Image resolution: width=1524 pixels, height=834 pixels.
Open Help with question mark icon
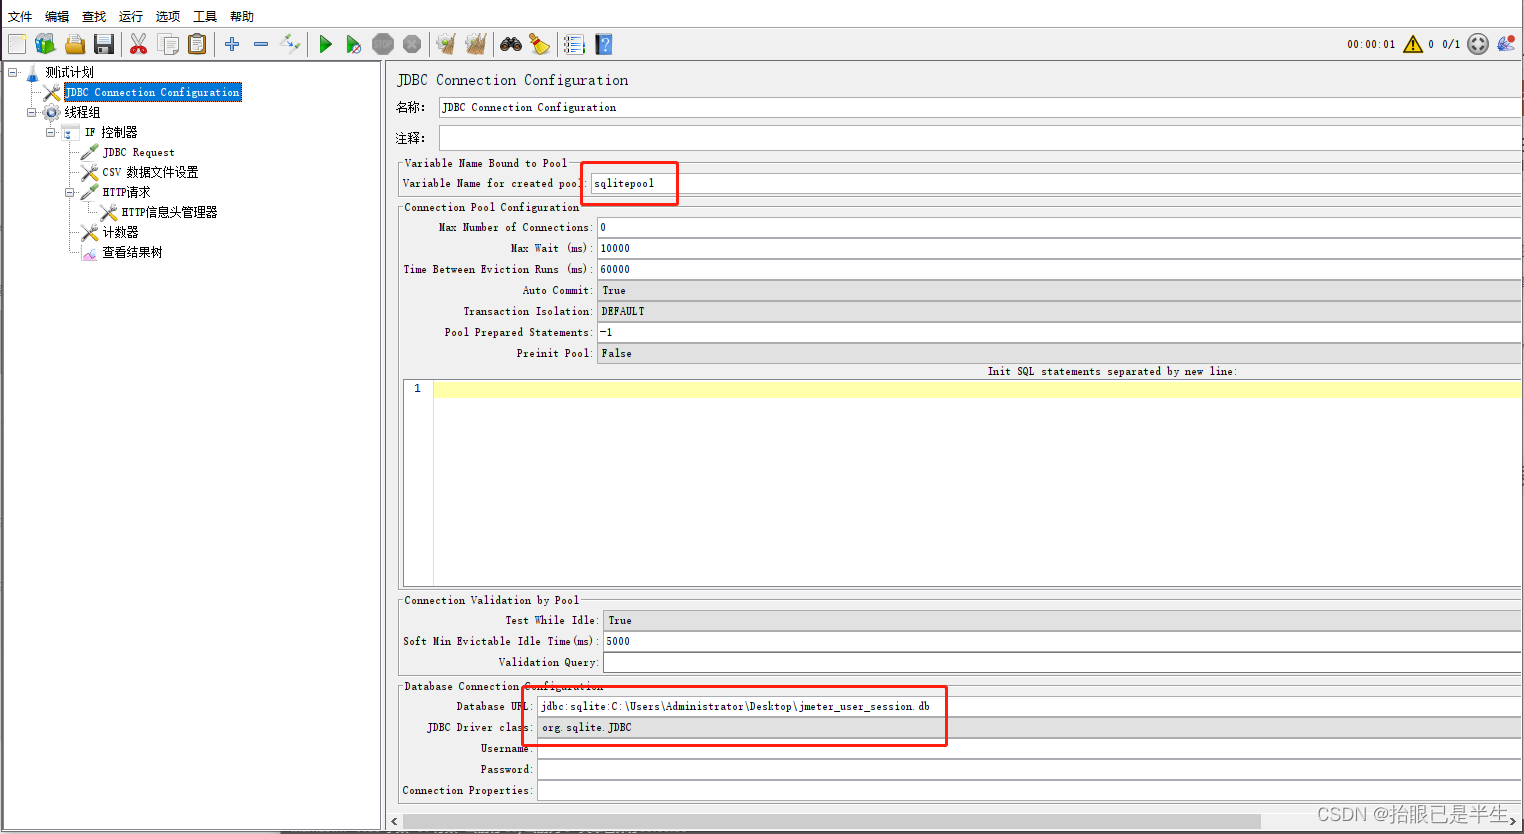coord(603,44)
